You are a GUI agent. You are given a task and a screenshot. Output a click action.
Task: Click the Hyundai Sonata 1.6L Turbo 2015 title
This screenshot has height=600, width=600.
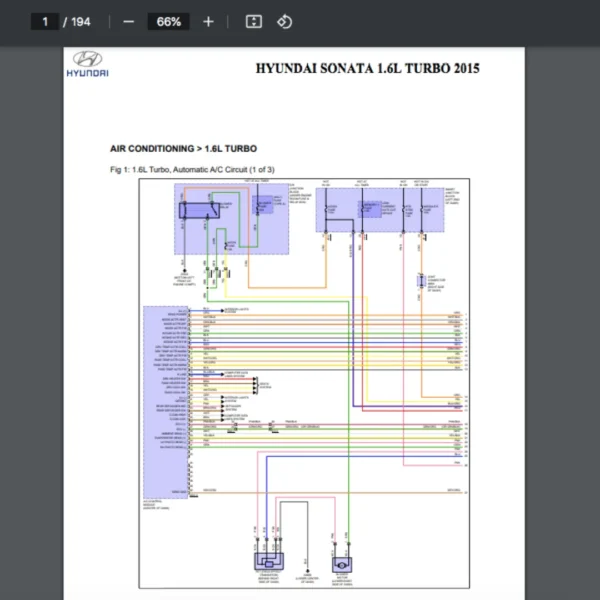click(367, 69)
